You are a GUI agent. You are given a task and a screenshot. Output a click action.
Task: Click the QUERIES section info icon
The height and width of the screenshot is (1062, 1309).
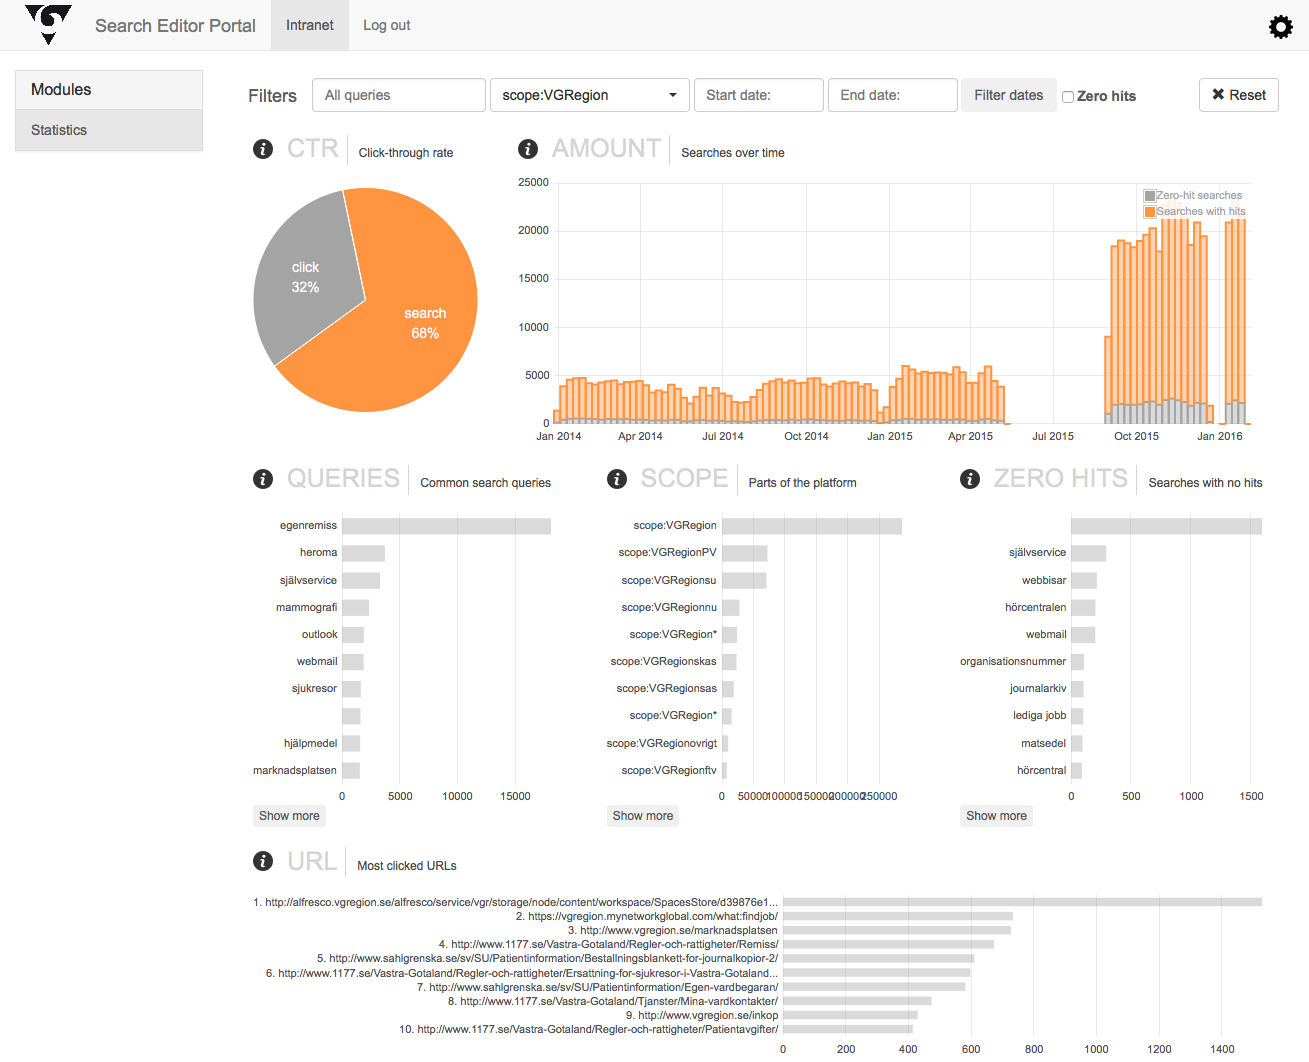[263, 479]
